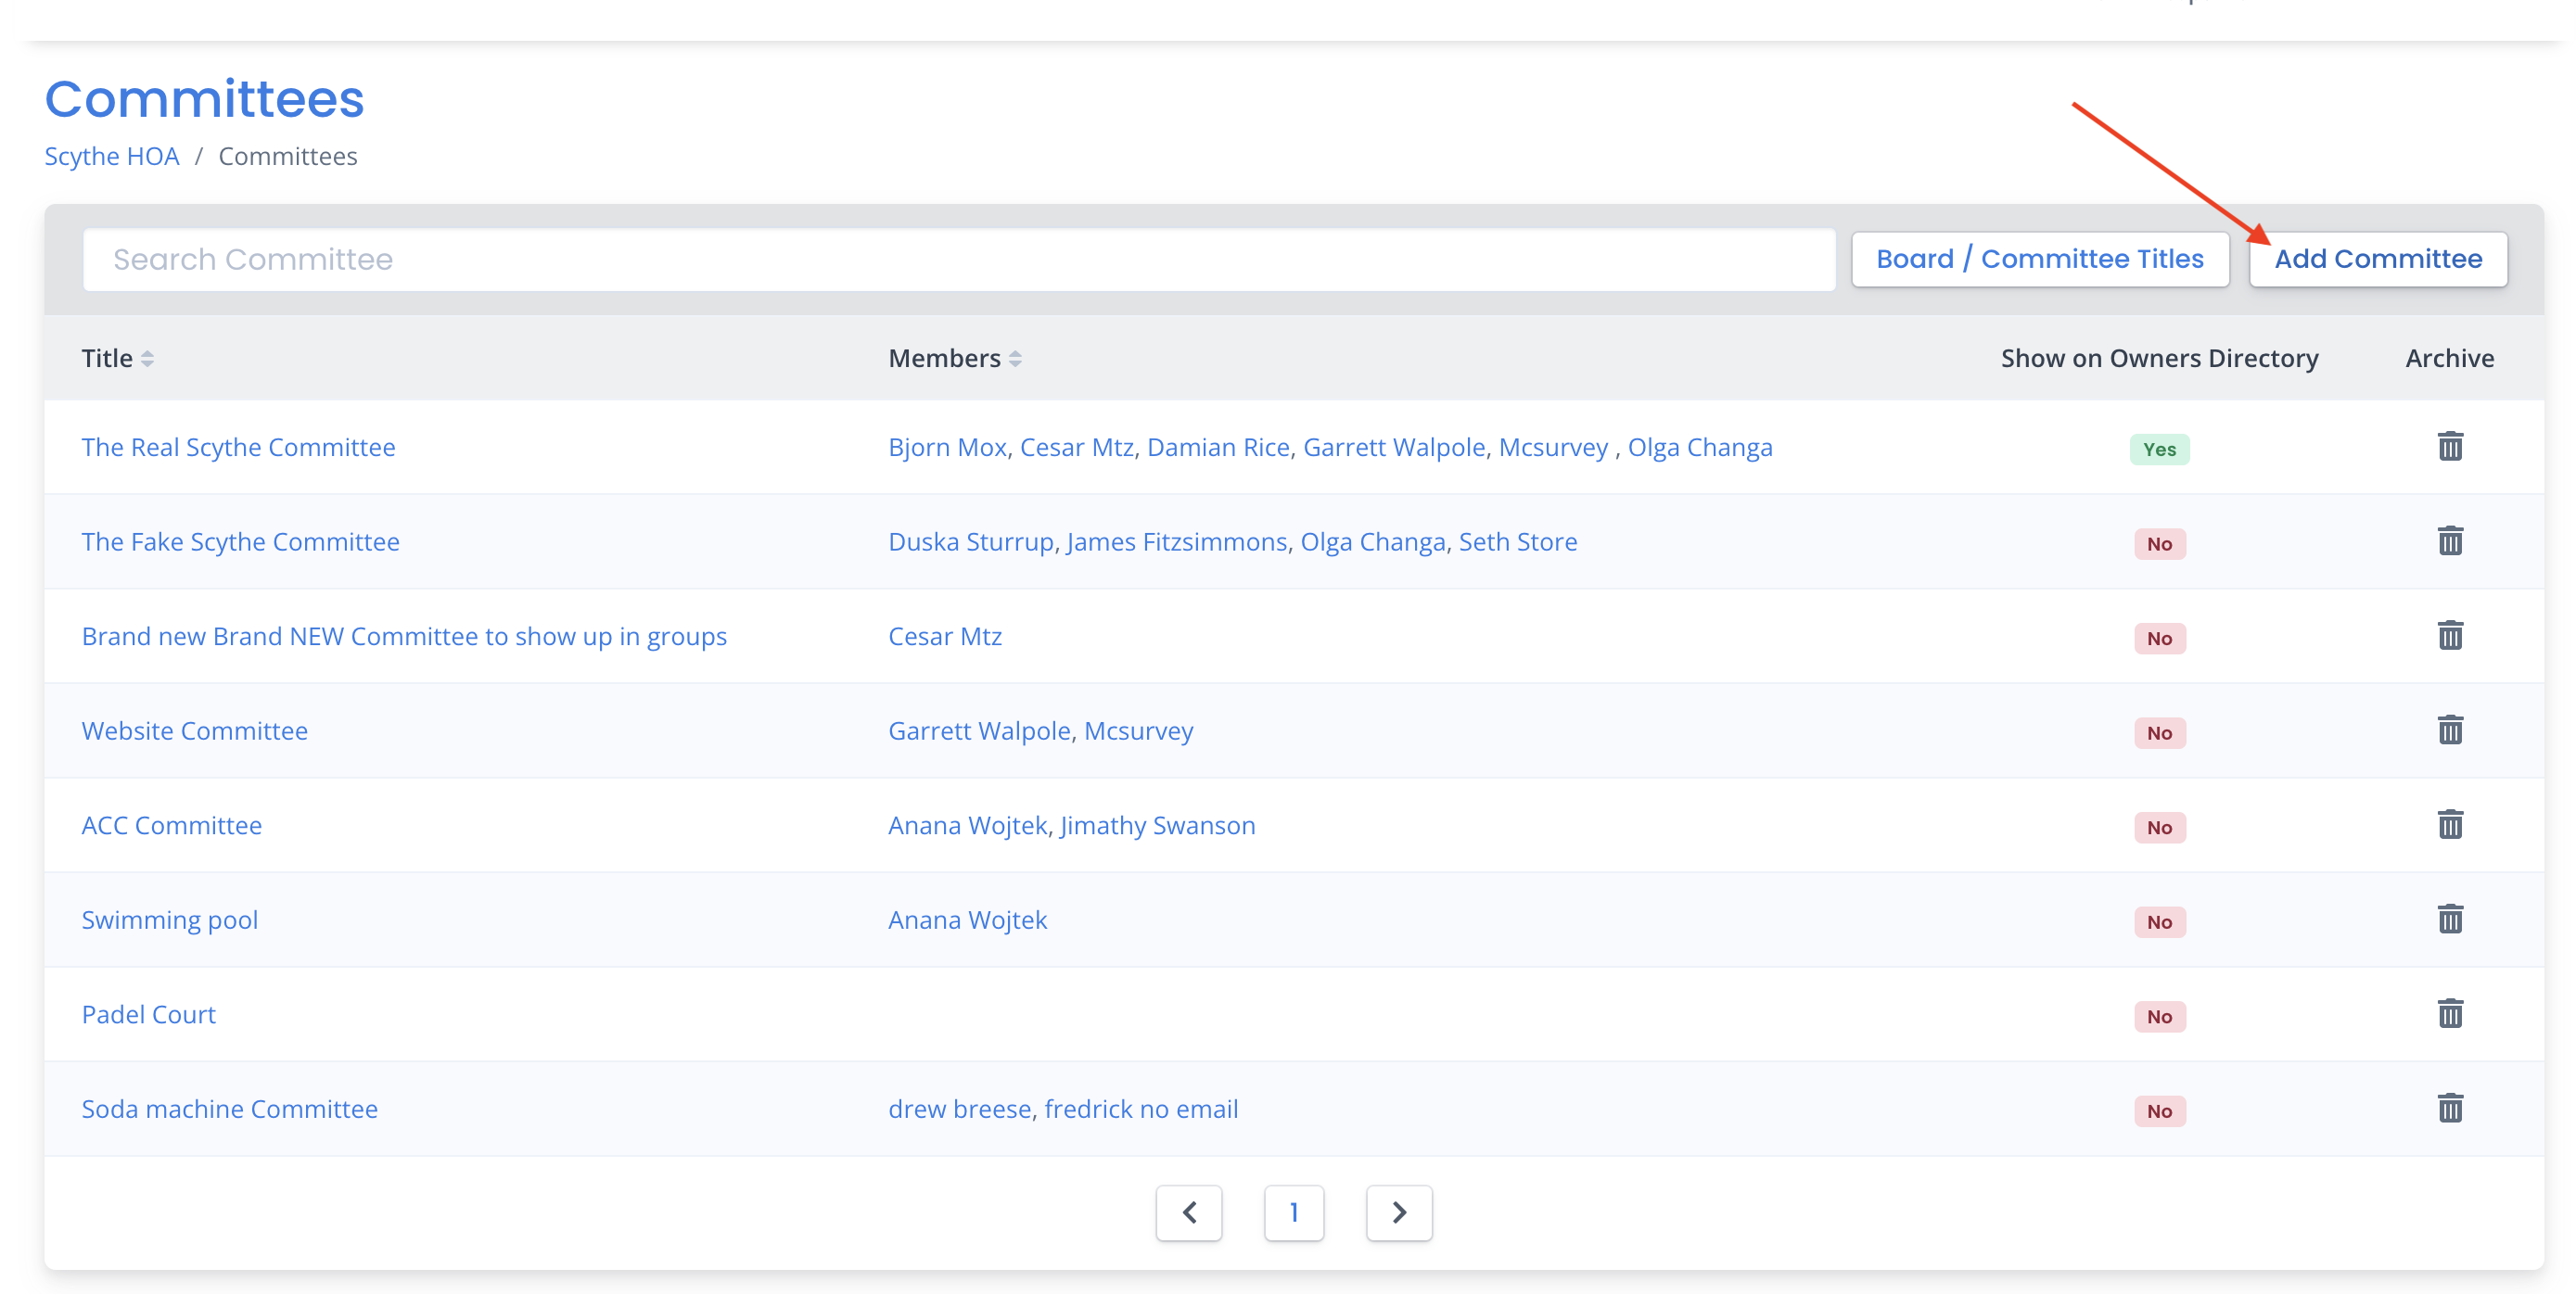Archive Padel Court with trash icon
The height and width of the screenshot is (1294, 2576).
2449,1013
